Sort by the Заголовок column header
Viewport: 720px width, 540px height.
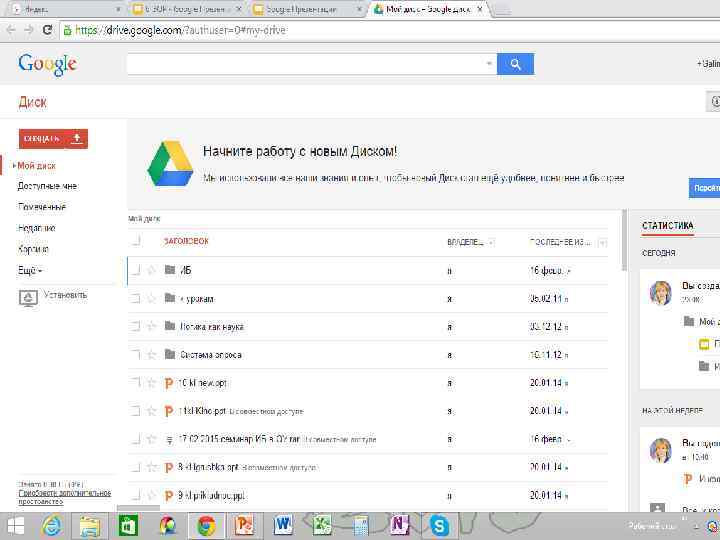[x=186, y=241]
